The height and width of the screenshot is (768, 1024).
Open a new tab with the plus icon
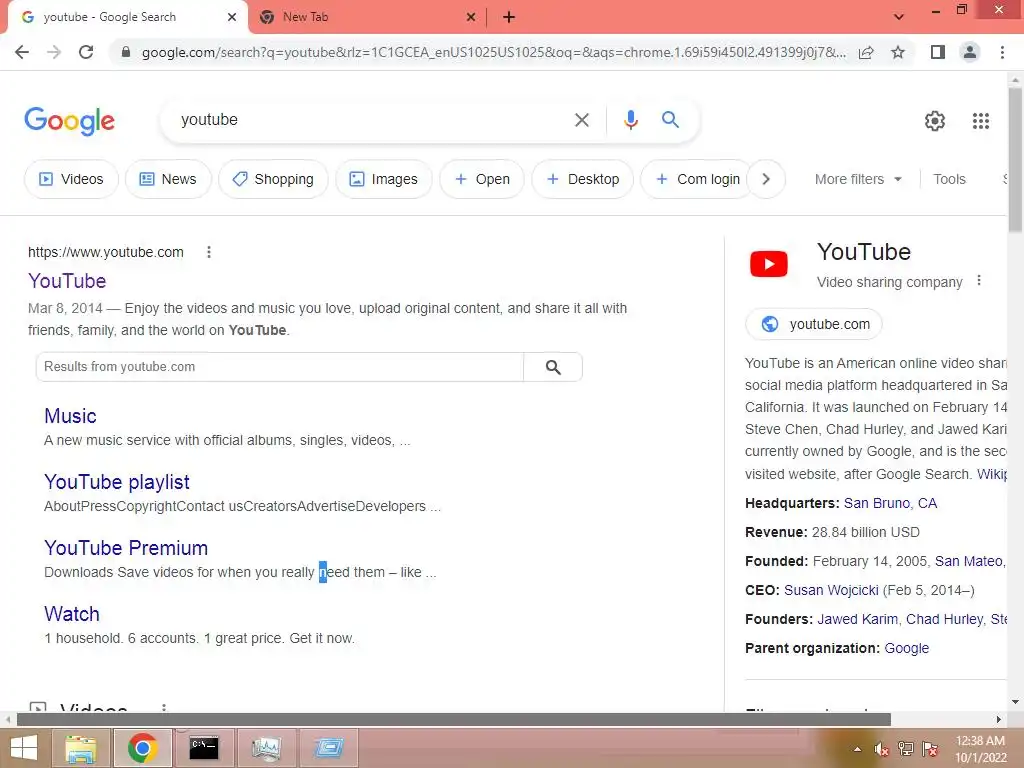pos(509,17)
